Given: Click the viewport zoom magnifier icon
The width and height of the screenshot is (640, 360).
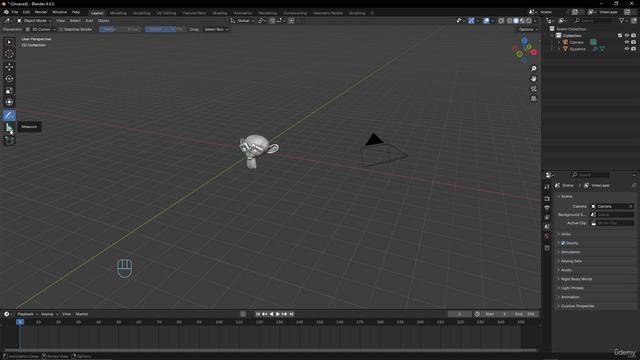Looking at the screenshot, I should tap(533, 68).
